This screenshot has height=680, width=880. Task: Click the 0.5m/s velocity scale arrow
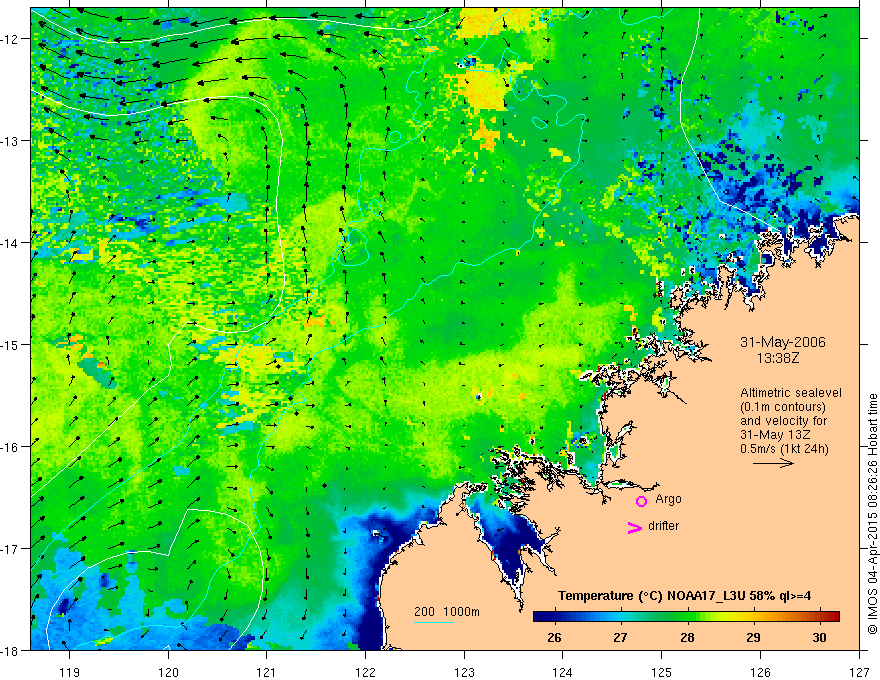773,463
